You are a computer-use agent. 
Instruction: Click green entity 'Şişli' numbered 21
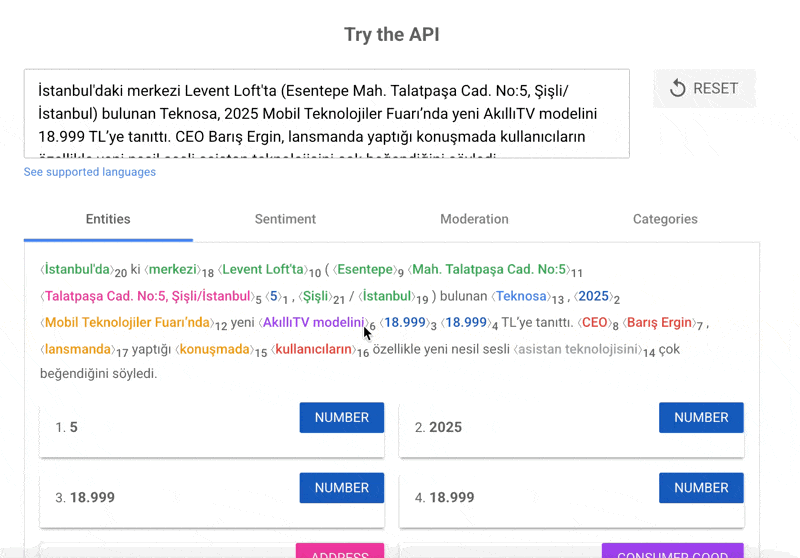coord(315,296)
